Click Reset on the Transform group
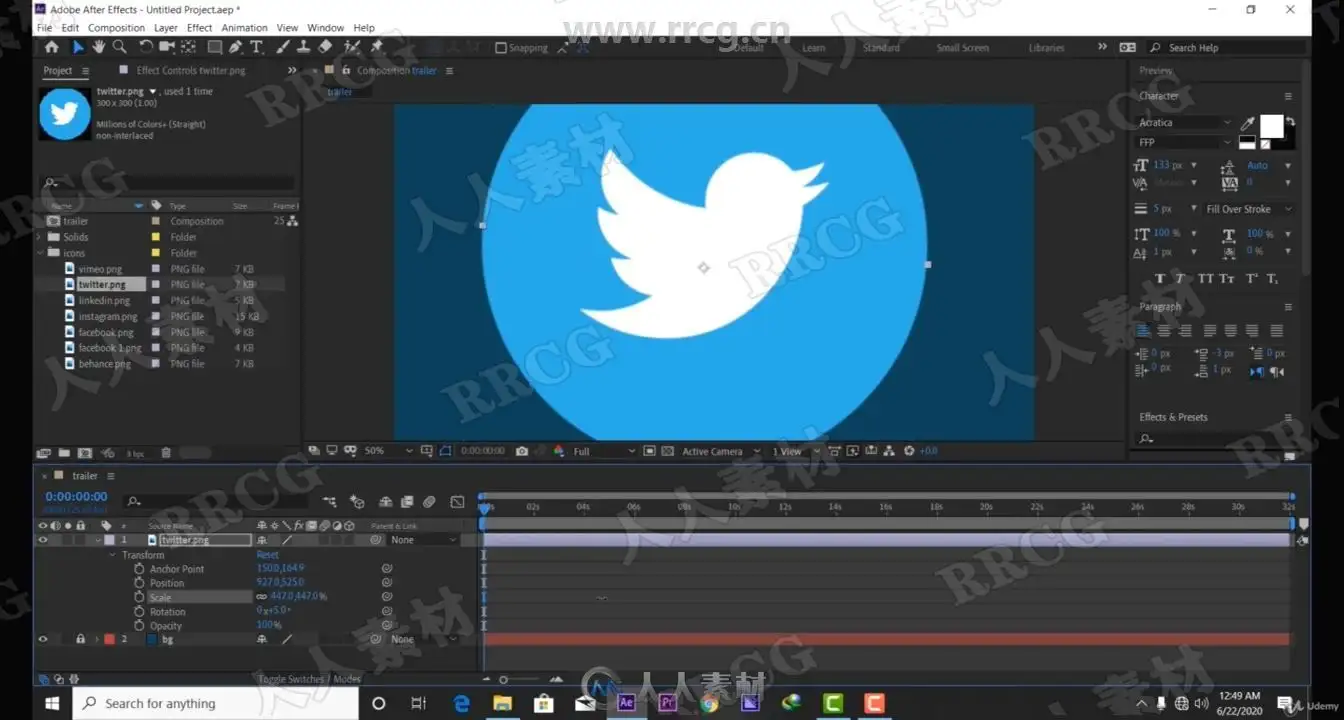Image resolution: width=1344 pixels, height=720 pixels. (268, 555)
